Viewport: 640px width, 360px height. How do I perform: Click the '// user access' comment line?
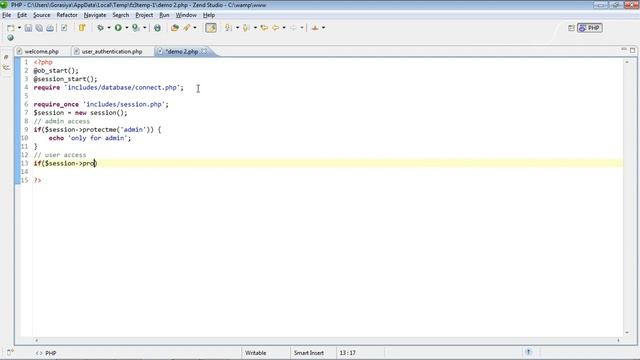60,155
